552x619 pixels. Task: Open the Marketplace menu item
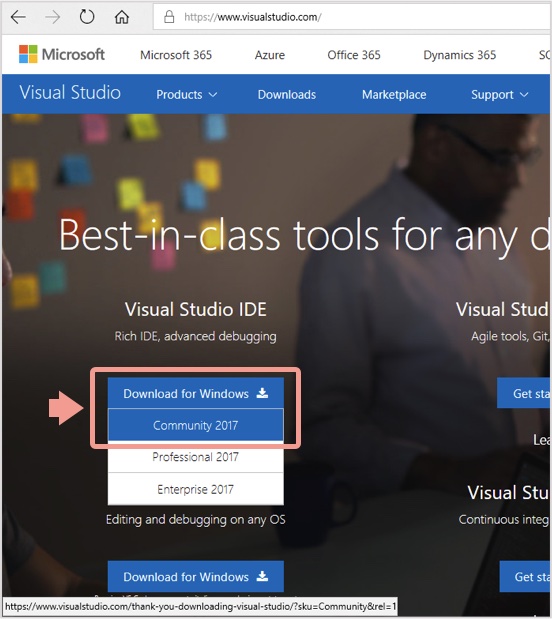pos(394,94)
